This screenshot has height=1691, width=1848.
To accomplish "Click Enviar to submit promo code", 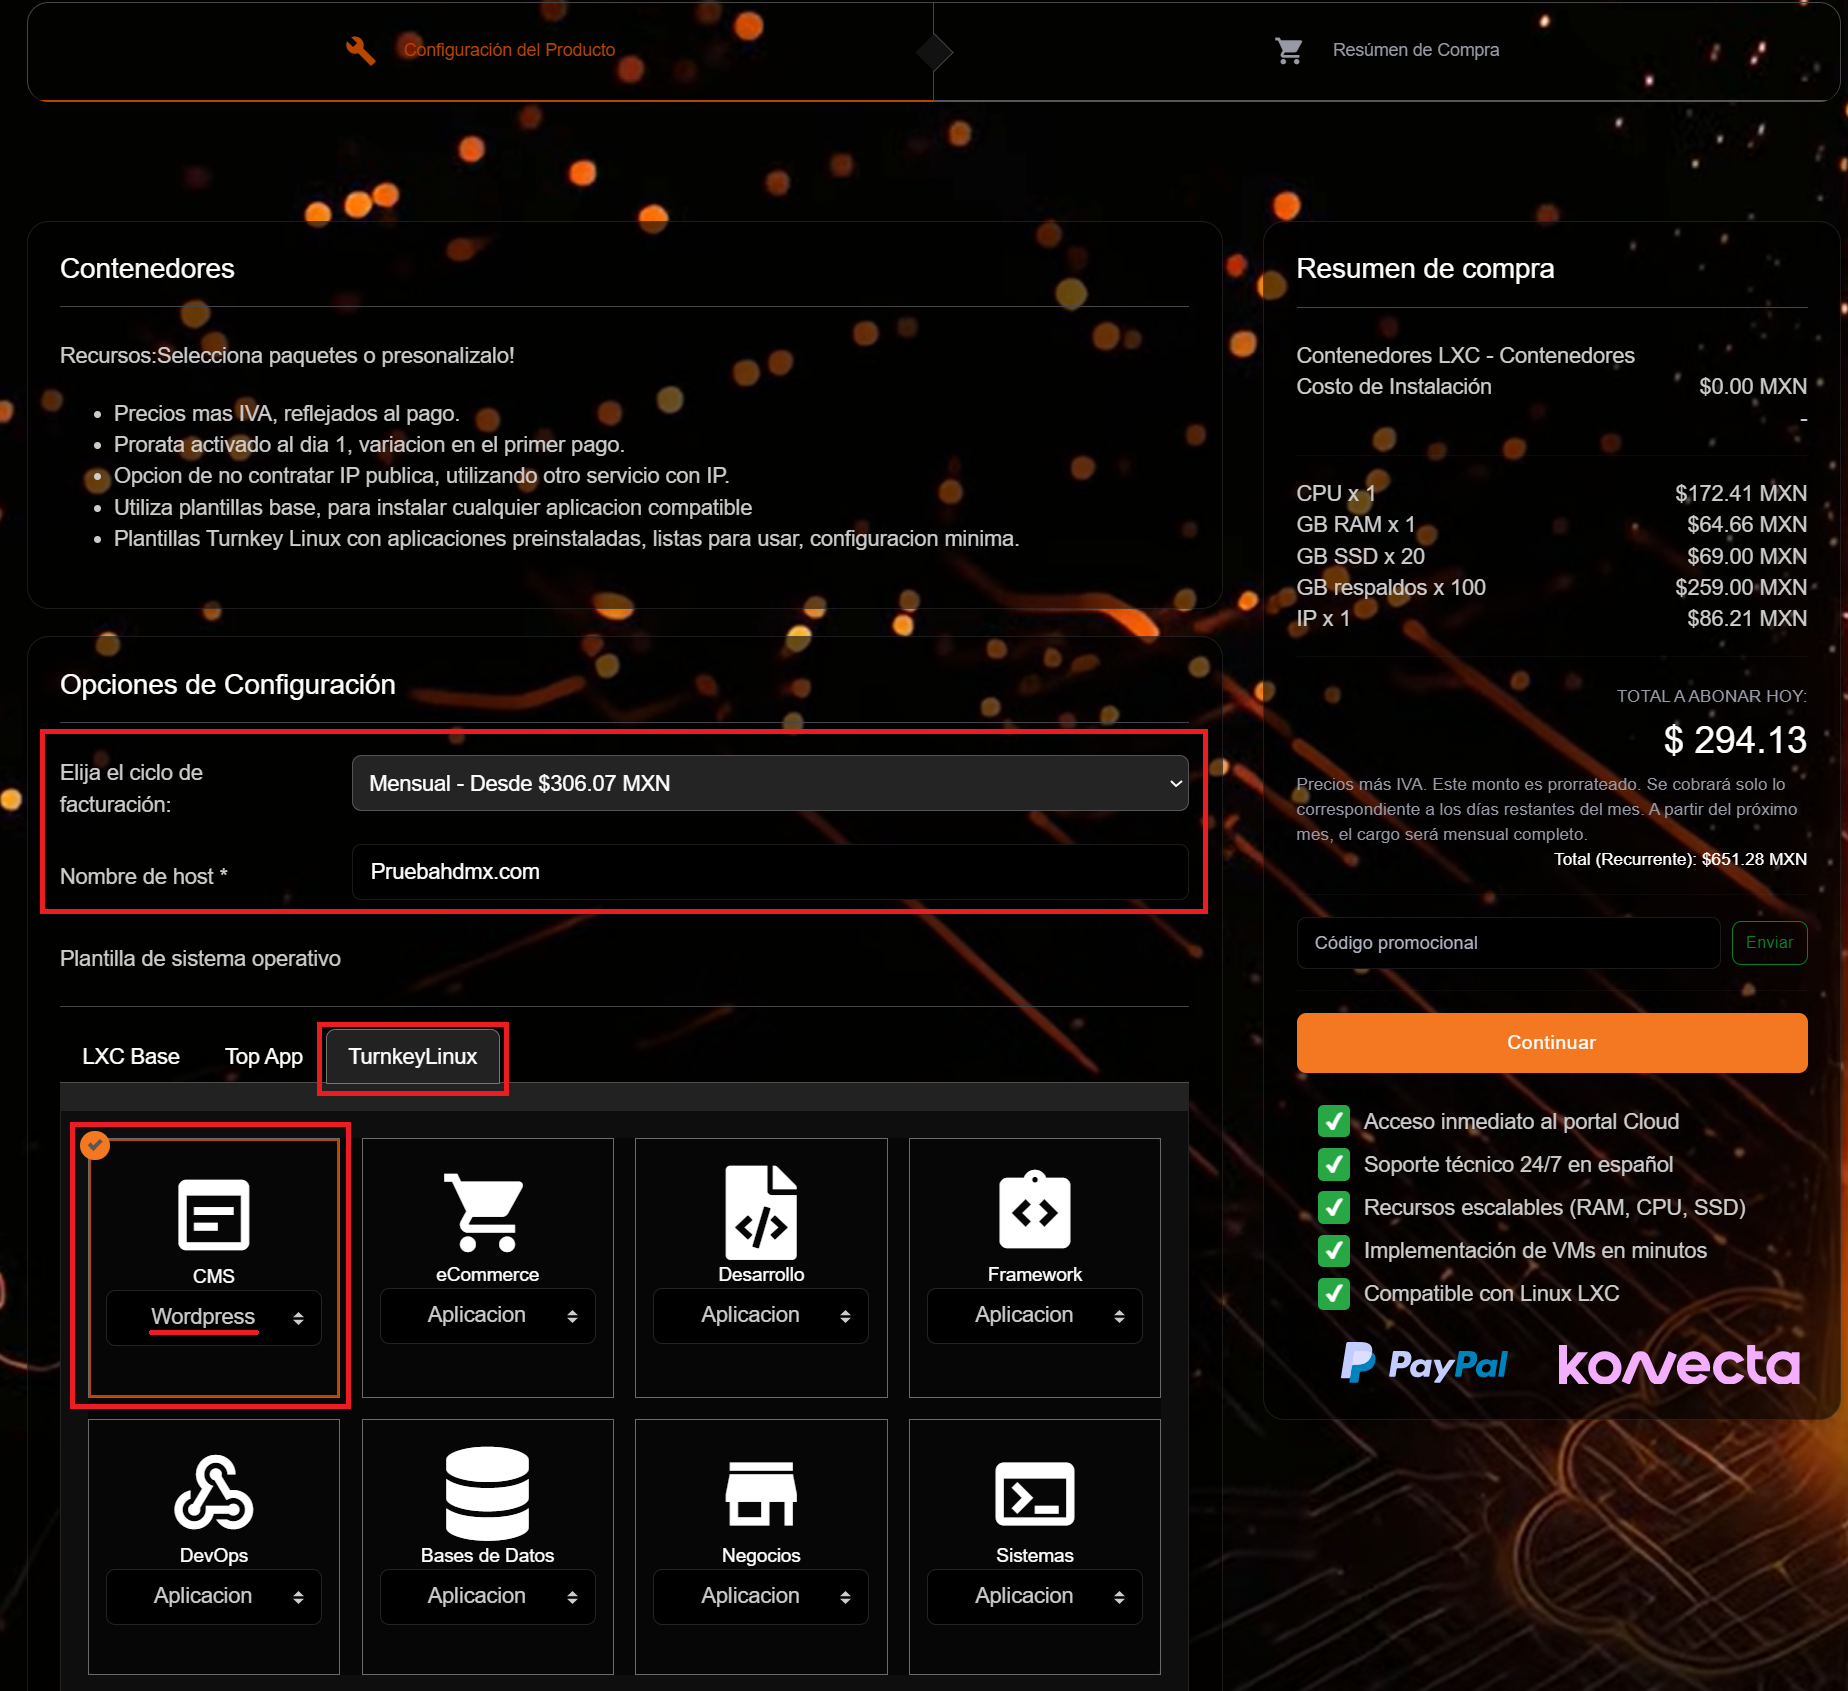I will pos(1768,943).
